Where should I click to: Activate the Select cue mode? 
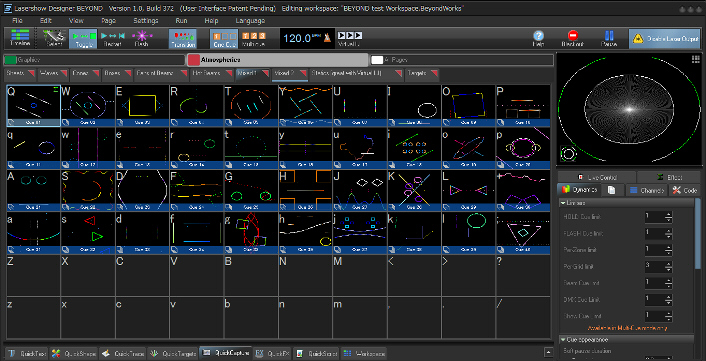coord(54,38)
